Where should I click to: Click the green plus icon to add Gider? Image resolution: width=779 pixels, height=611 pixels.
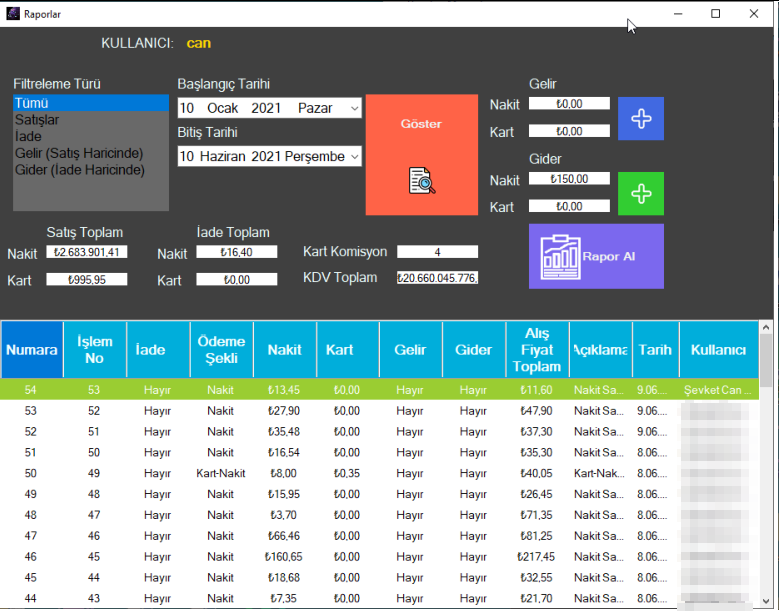(641, 193)
